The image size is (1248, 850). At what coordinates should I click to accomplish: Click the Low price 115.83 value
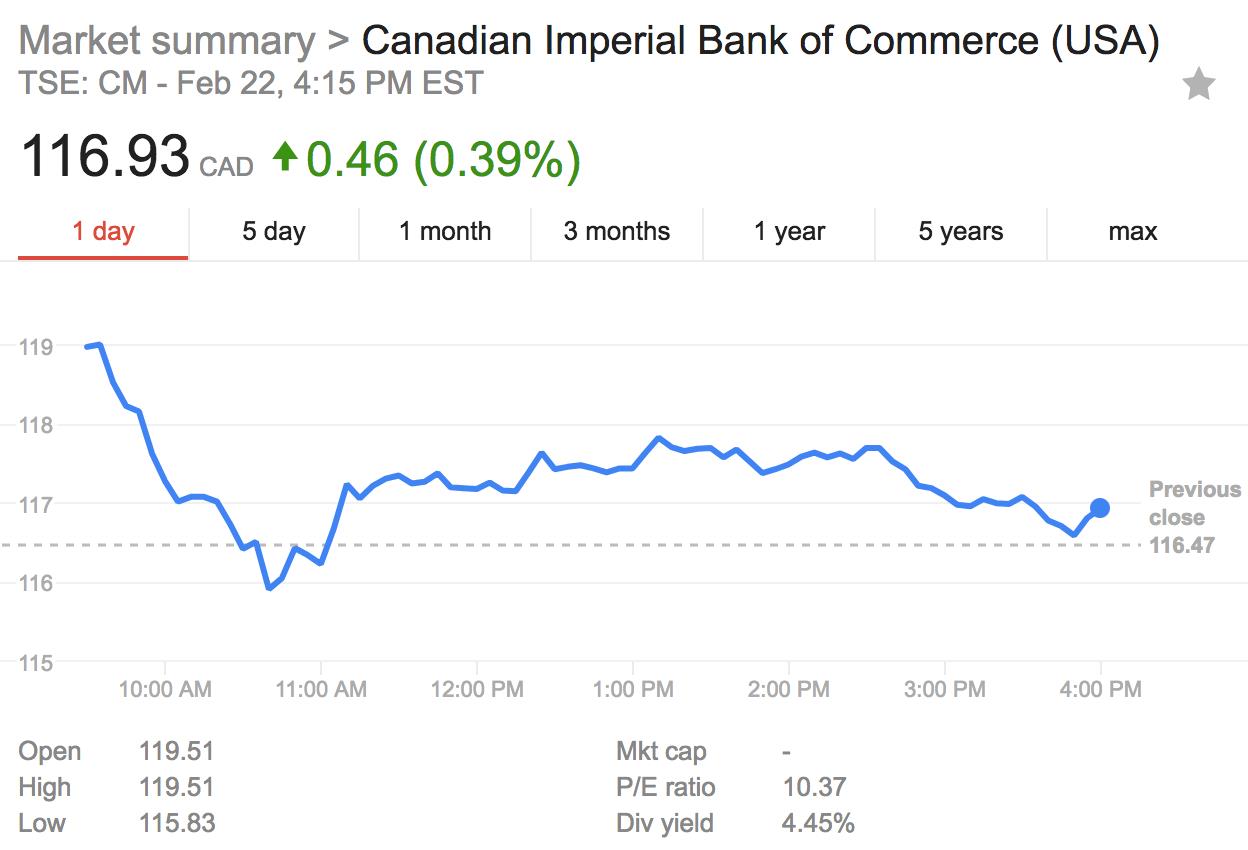pyautogui.click(x=176, y=823)
